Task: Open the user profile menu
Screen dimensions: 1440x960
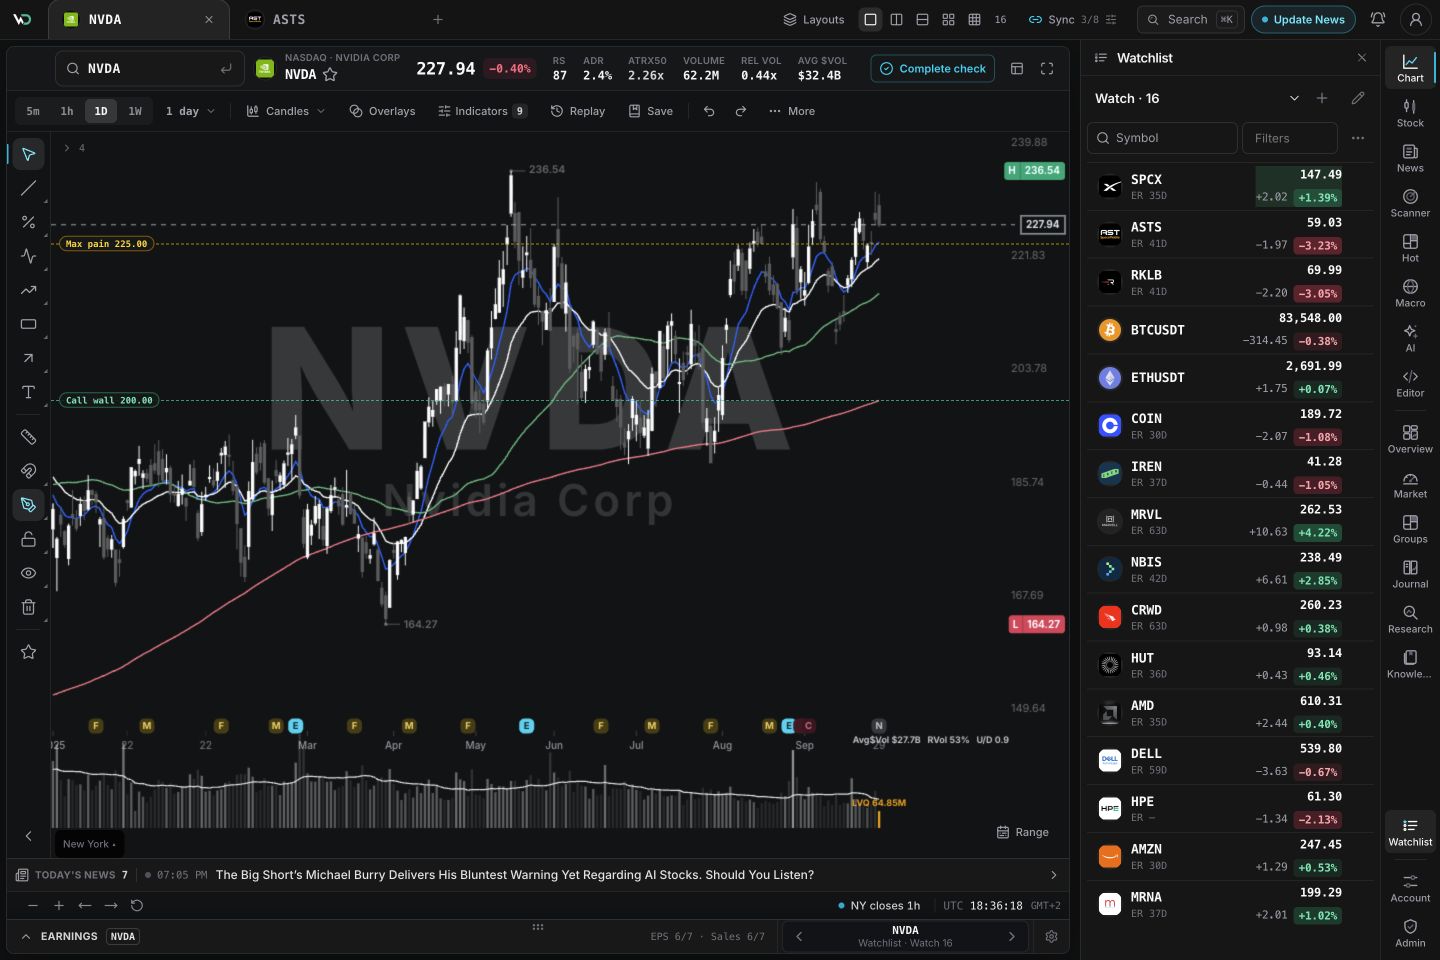Action: click(1416, 19)
